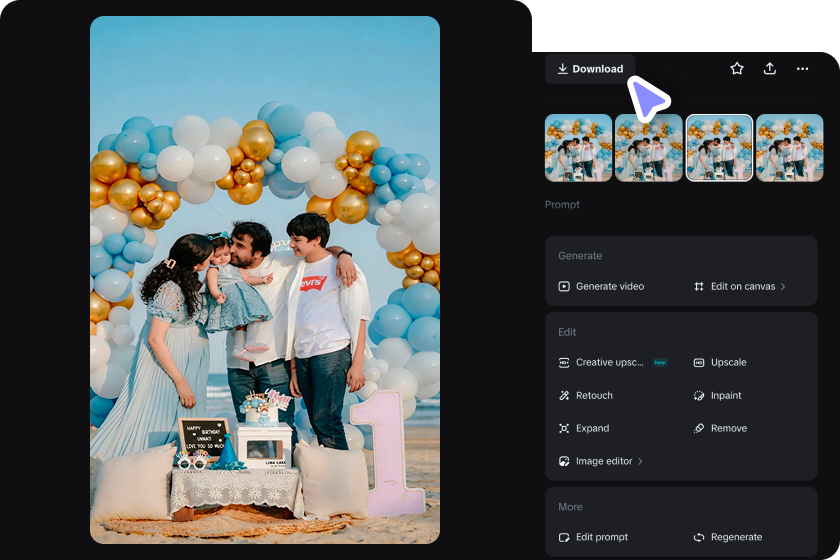Click the Download button
The height and width of the screenshot is (560, 840).
(590, 69)
